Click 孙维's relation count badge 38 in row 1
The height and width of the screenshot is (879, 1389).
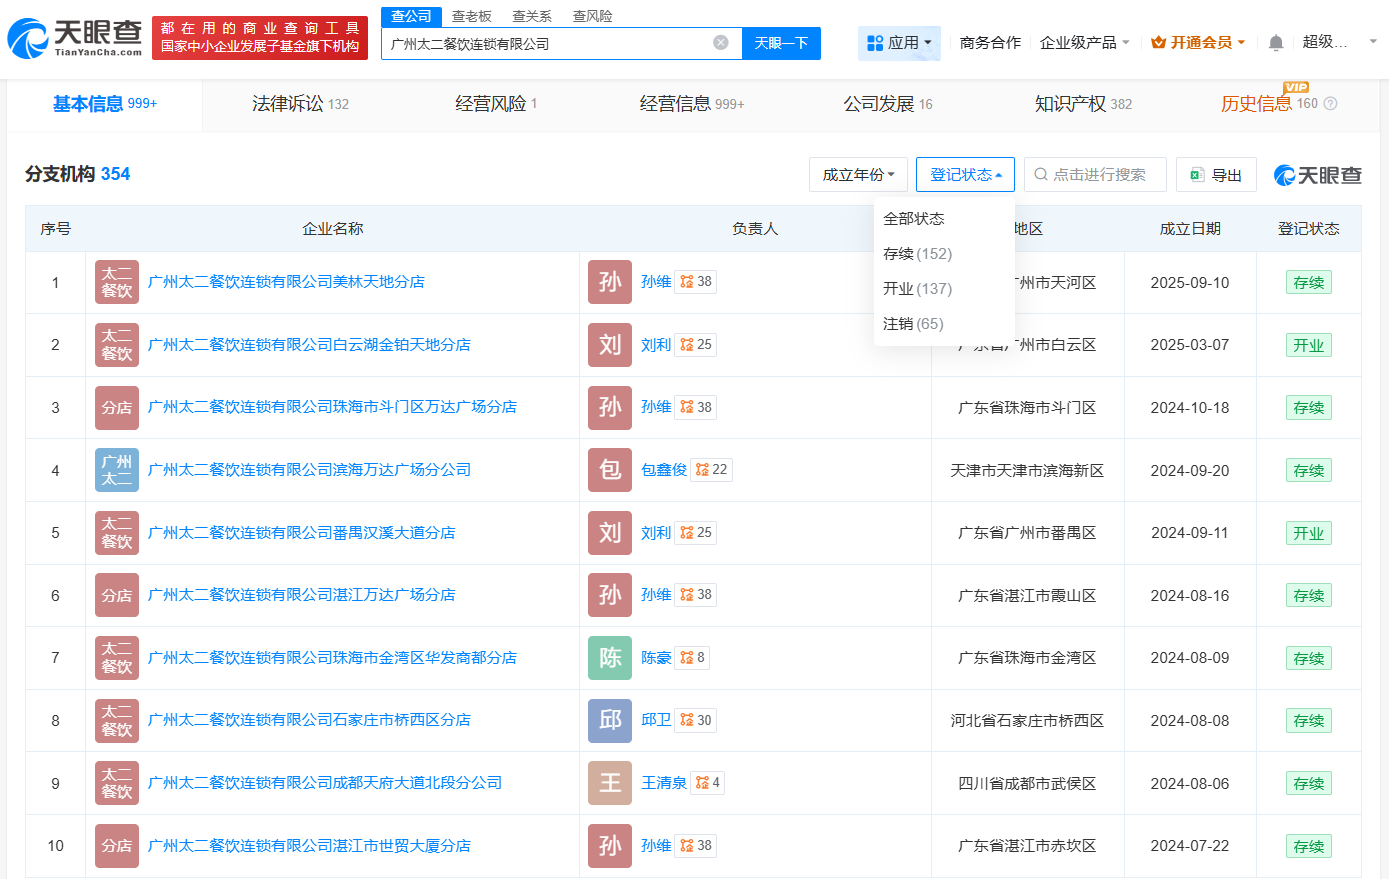pos(696,282)
